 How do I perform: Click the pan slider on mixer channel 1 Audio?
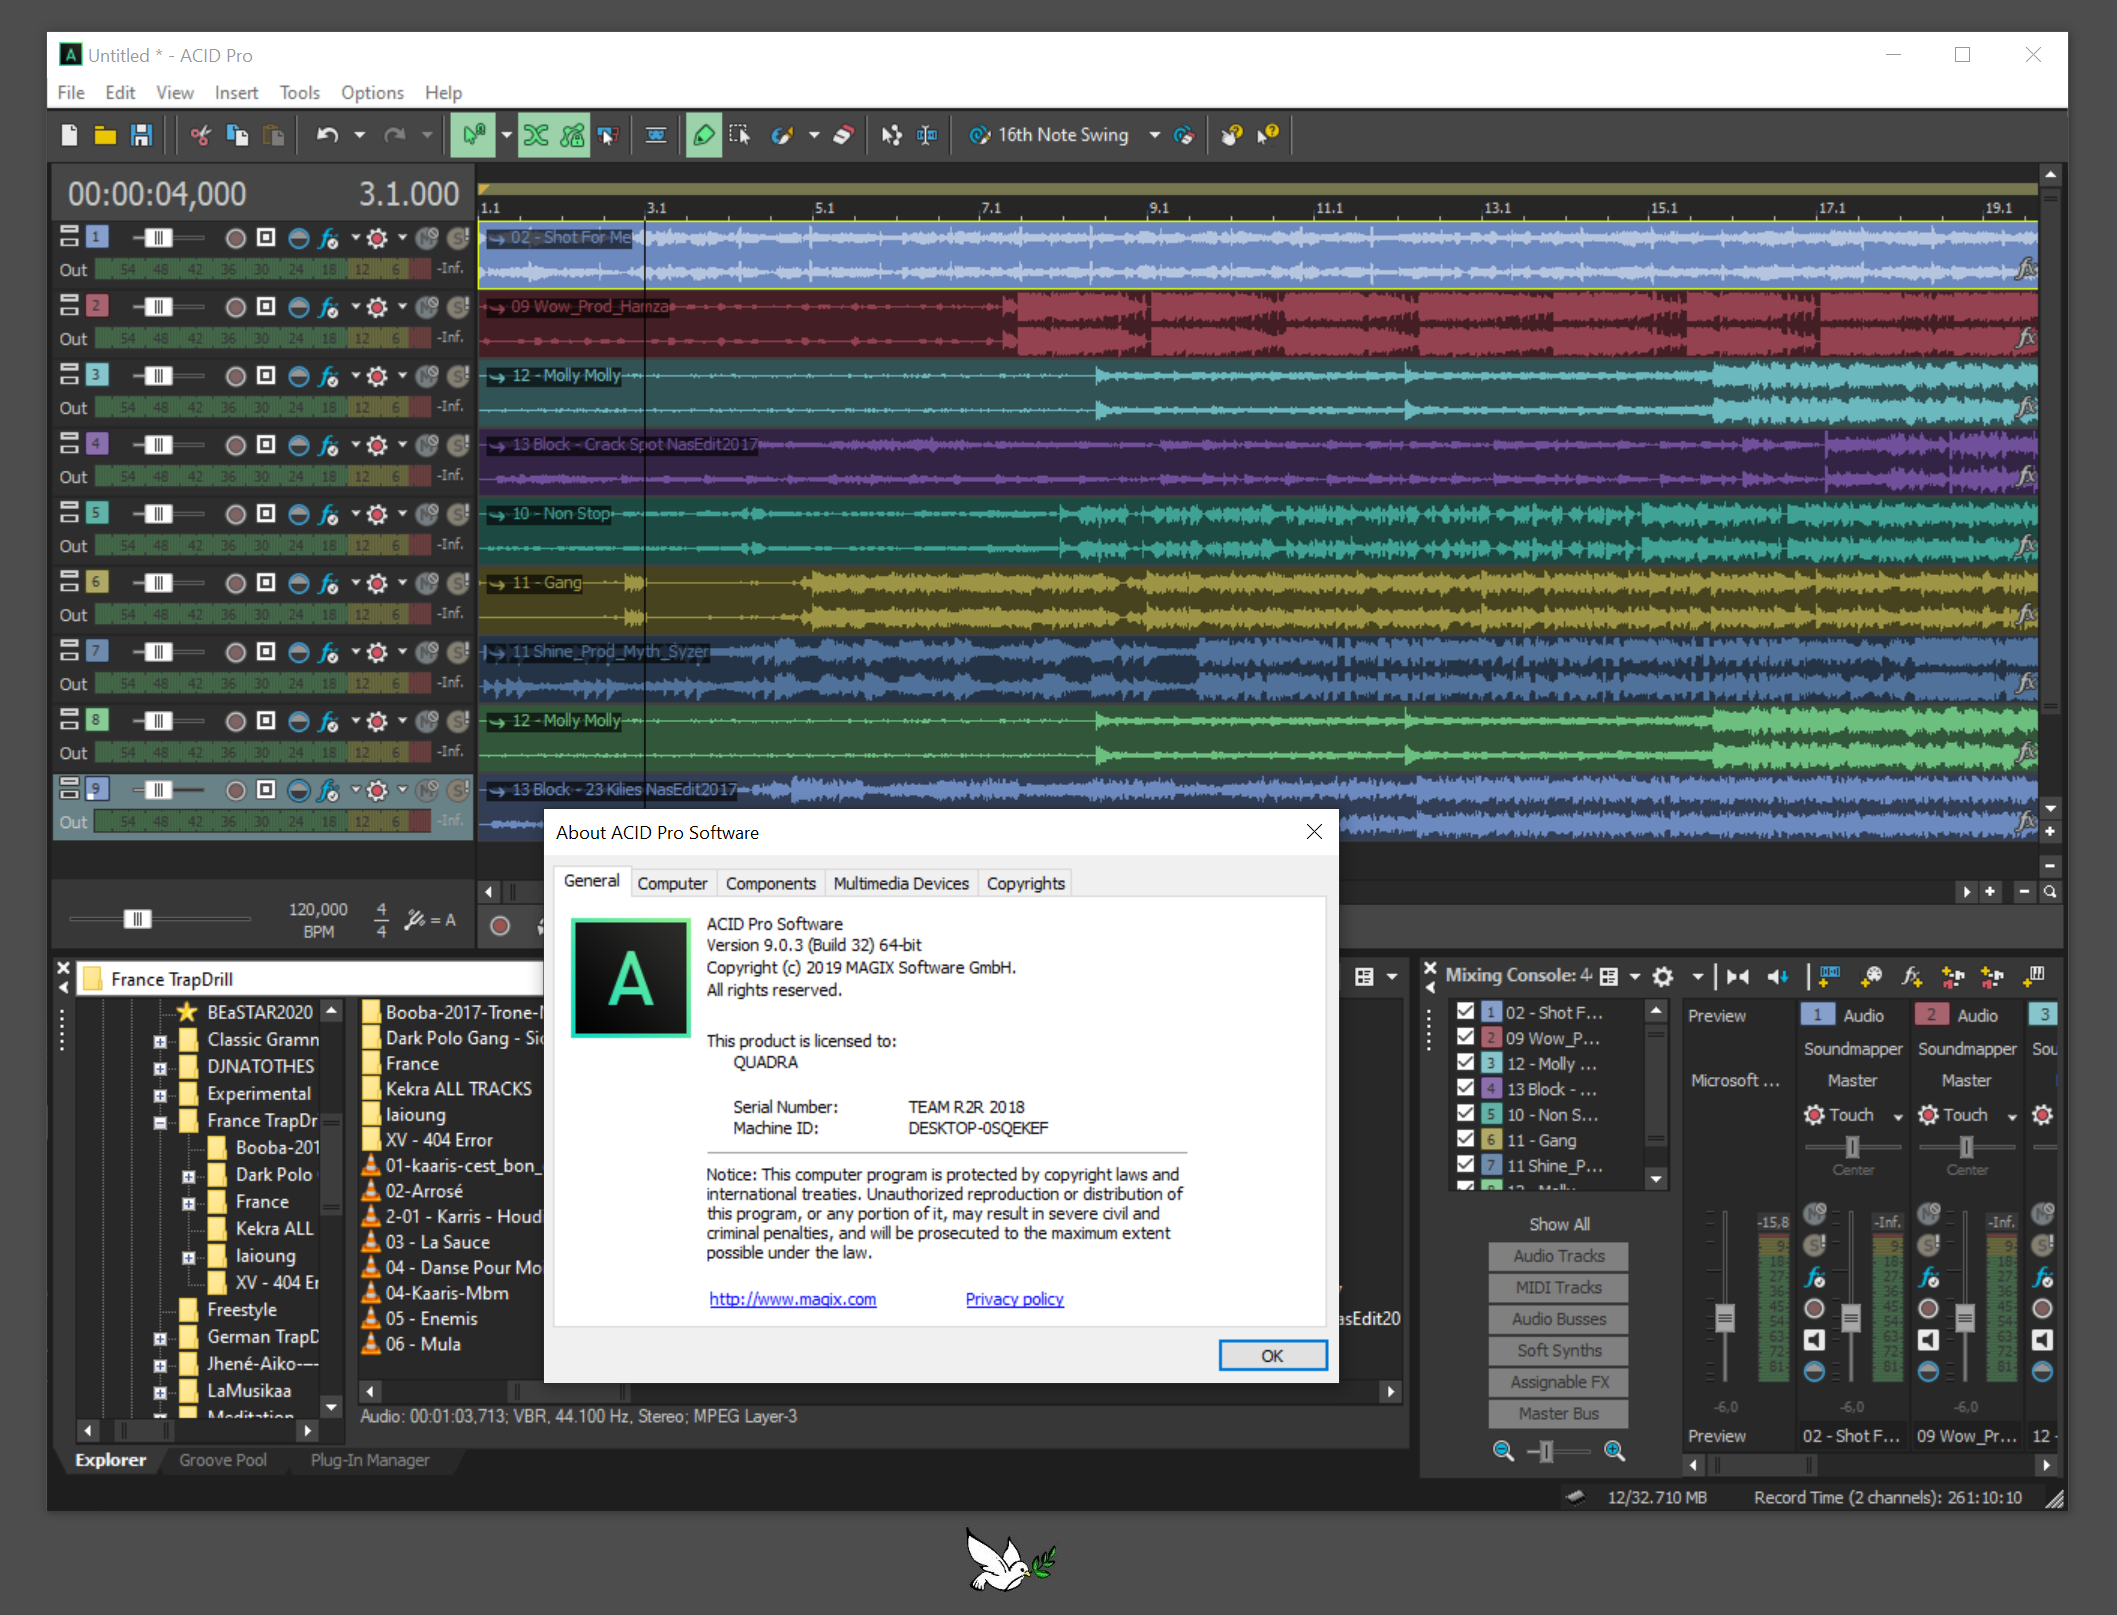(x=1853, y=1147)
